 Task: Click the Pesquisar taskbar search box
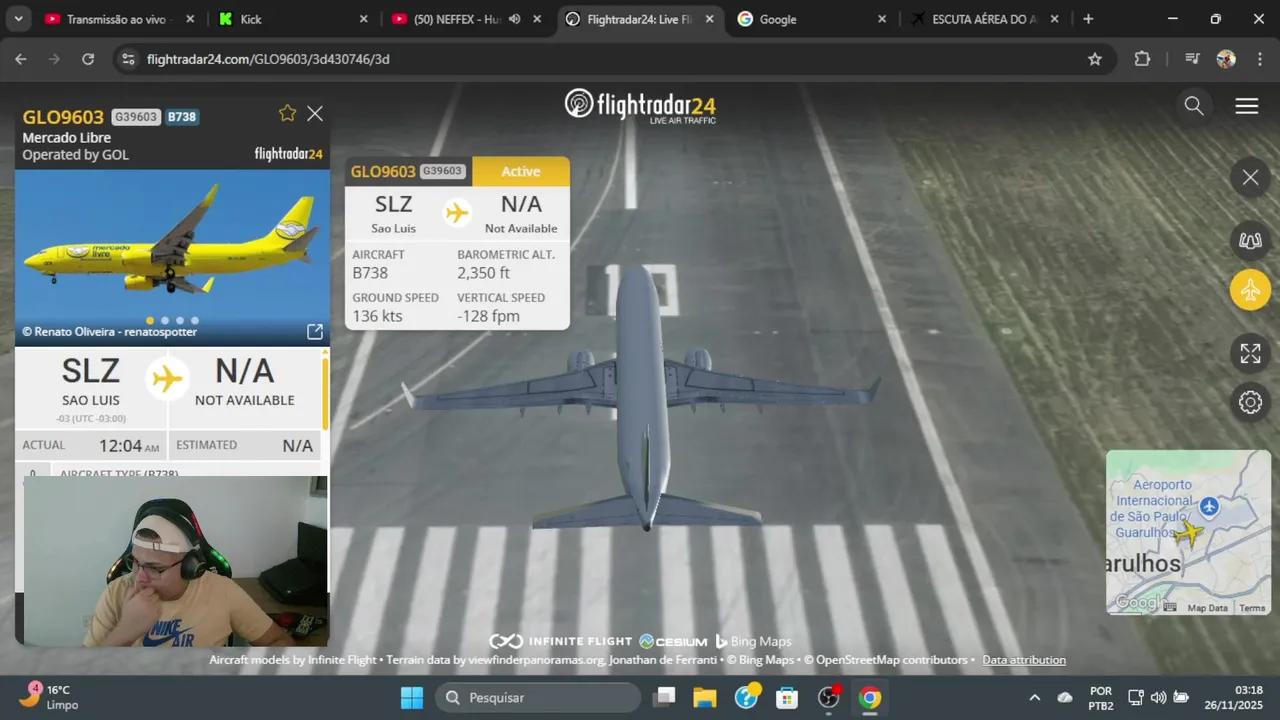click(537, 697)
